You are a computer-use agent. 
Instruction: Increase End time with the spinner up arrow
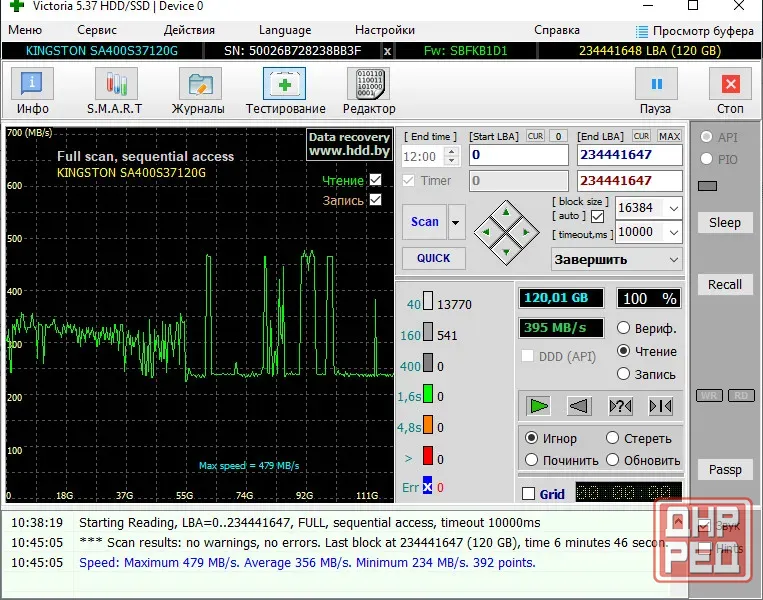pos(452,151)
